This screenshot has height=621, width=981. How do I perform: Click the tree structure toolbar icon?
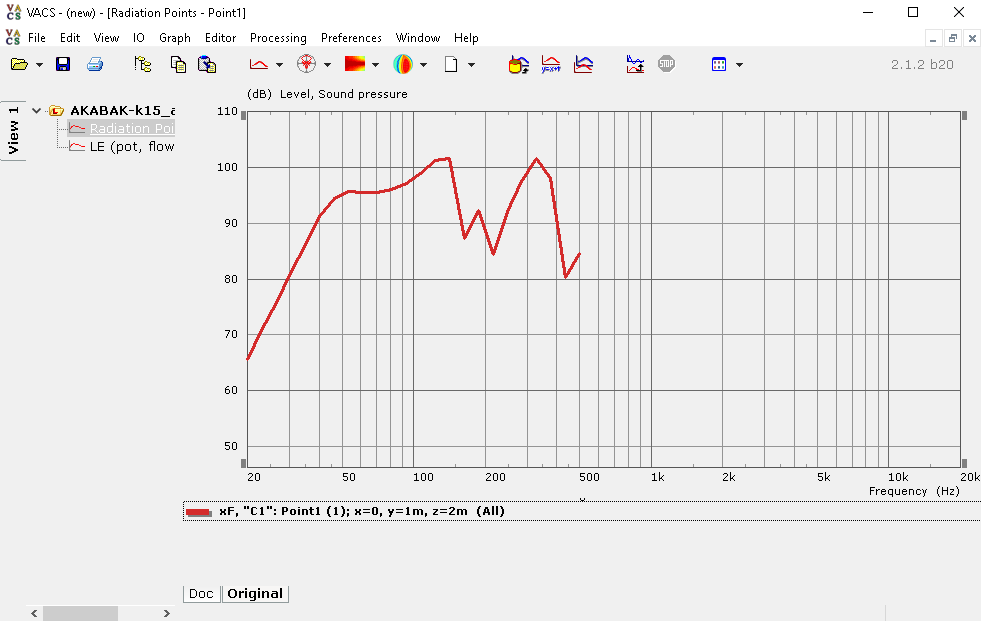[143, 64]
